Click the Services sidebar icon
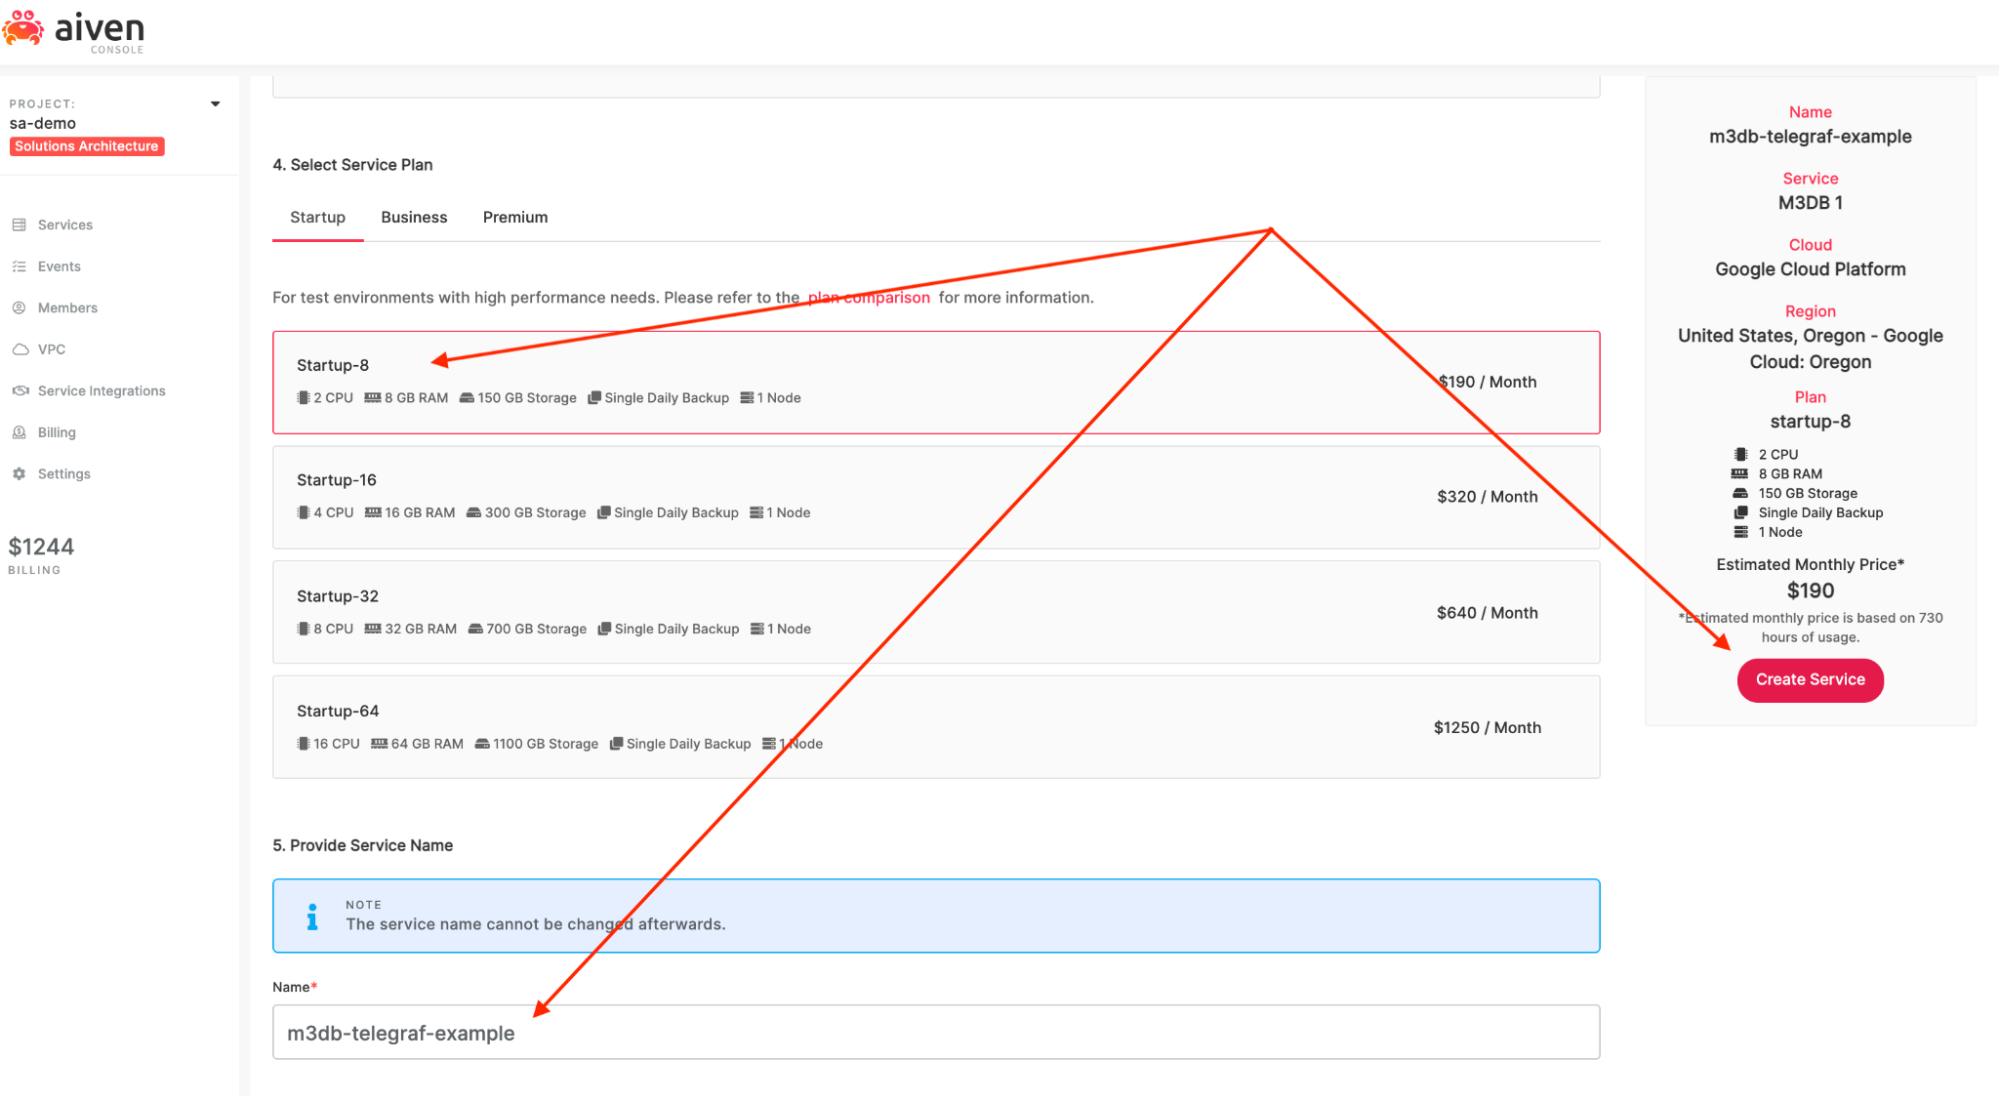 tap(19, 225)
